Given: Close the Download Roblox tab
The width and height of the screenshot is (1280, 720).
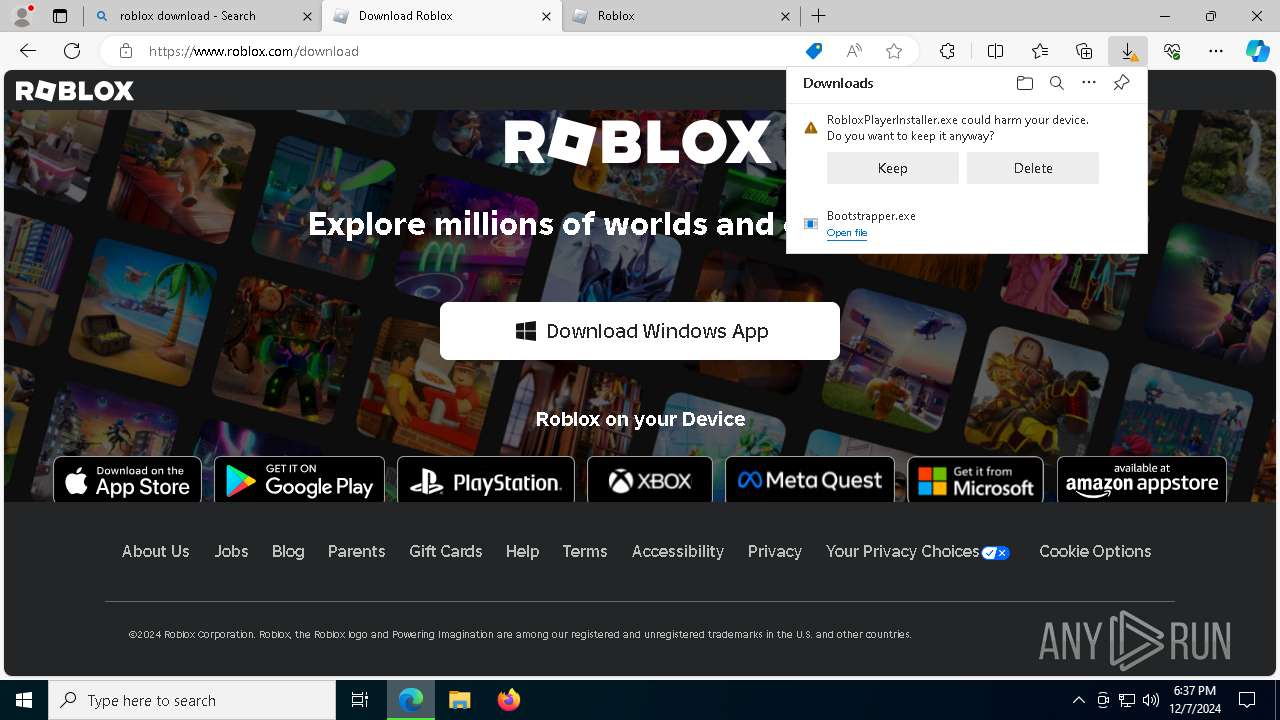Looking at the screenshot, I should (x=546, y=16).
